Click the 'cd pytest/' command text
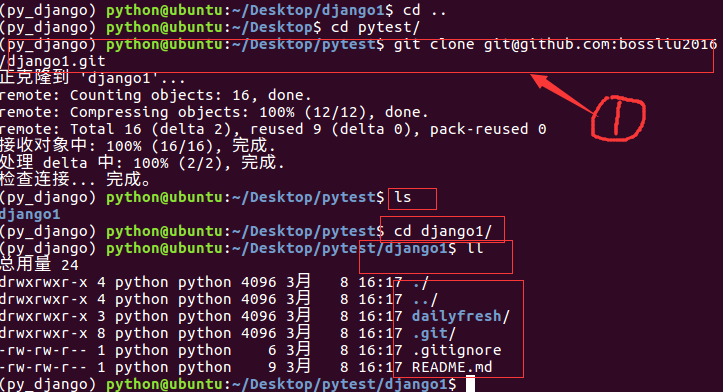 [x=375, y=27]
